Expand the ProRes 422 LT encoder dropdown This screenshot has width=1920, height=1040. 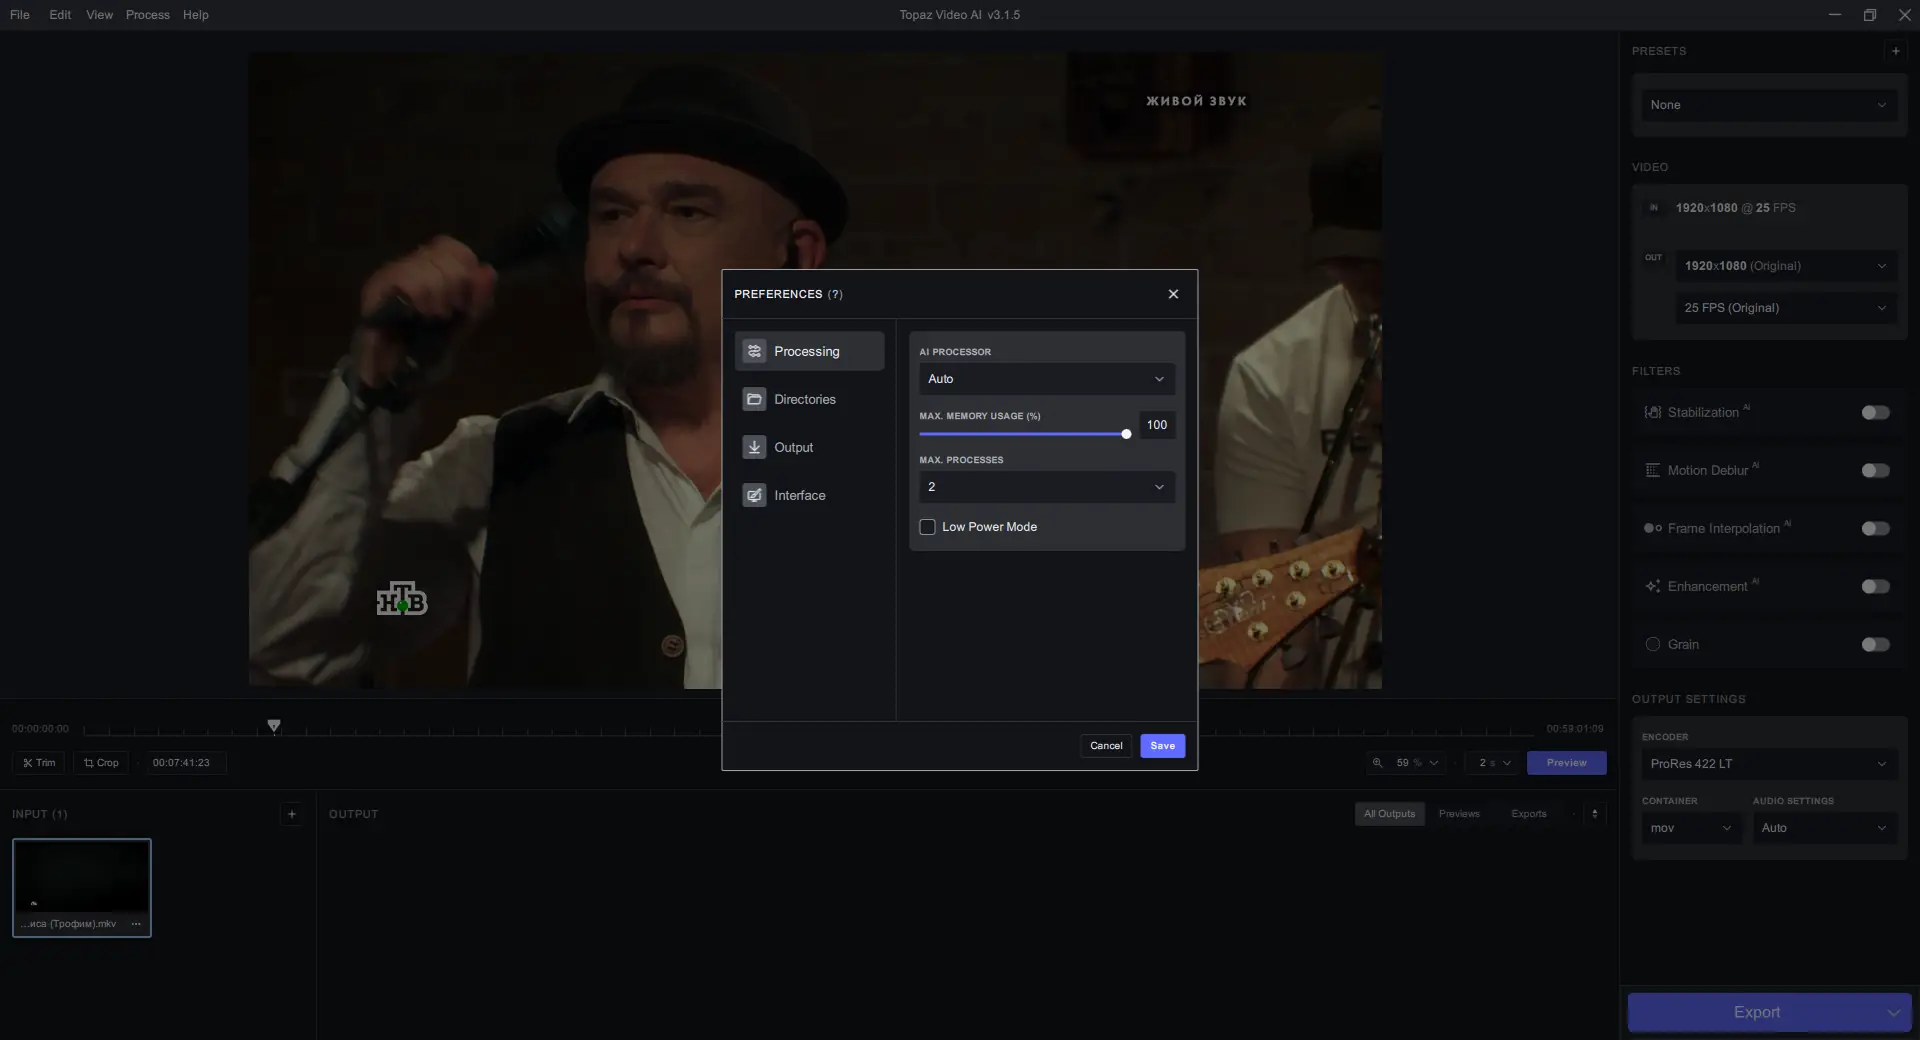coord(1768,764)
